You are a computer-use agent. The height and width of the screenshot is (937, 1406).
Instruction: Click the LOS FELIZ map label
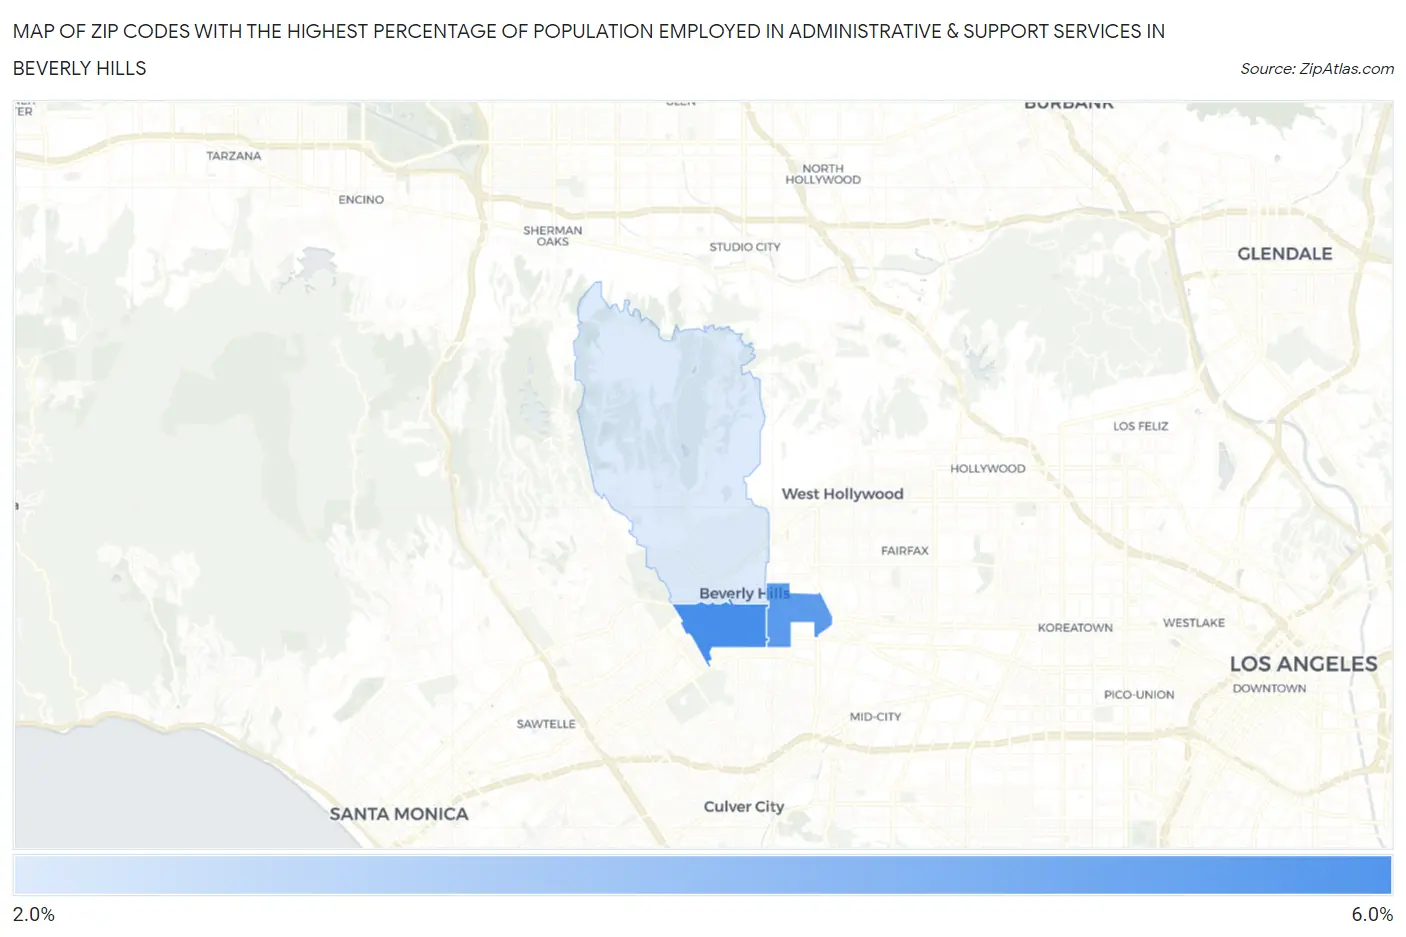(x=1141, y=426)
